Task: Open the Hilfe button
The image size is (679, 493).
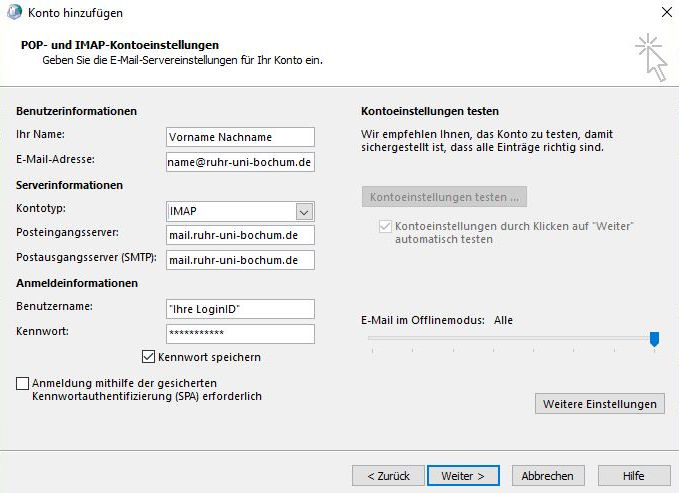Action: click(x=633, y=476)
